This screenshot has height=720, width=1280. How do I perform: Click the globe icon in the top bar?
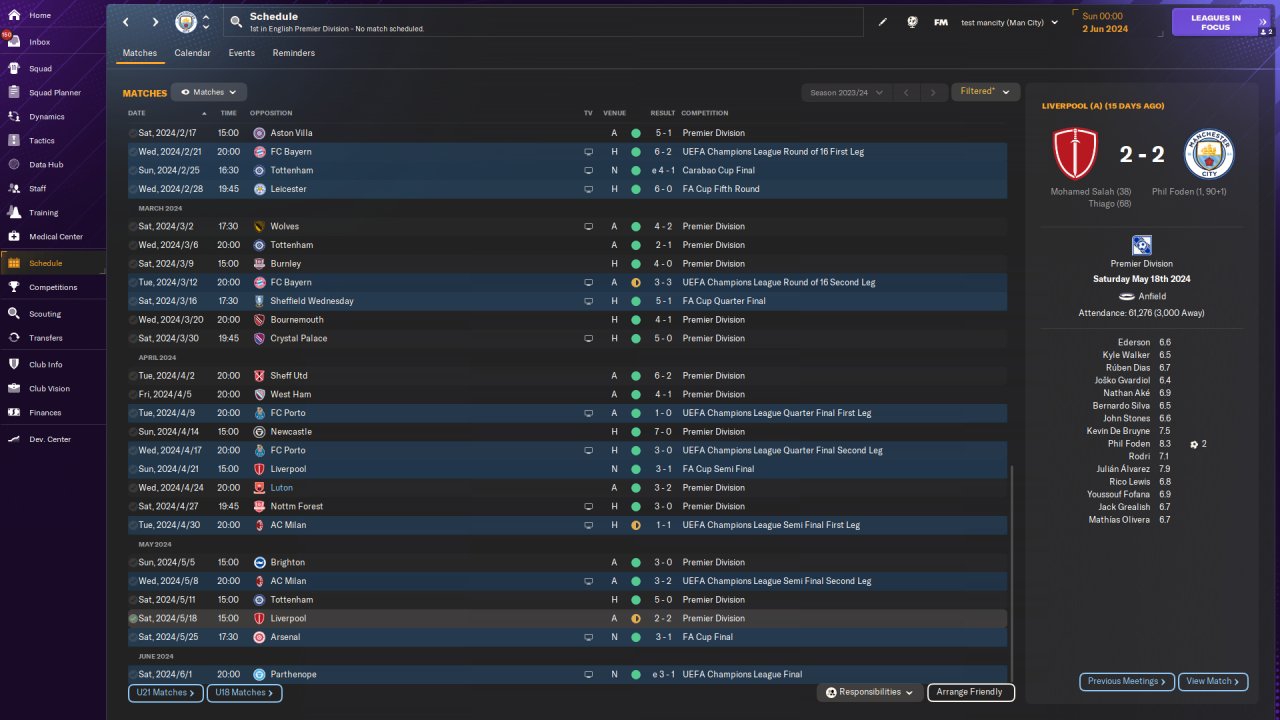tap(912, 22)
